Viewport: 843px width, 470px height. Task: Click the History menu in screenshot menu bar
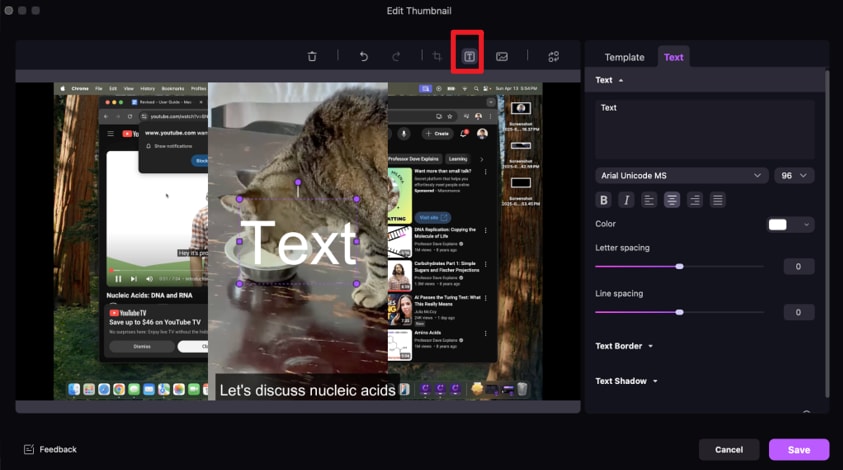tap(147, 88)
